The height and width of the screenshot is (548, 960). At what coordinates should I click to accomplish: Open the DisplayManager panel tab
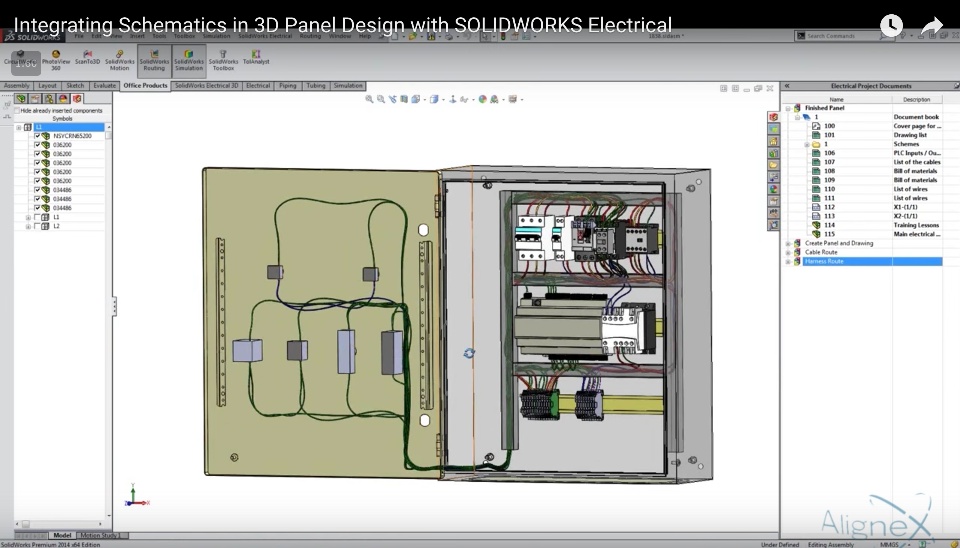[63, 99]
